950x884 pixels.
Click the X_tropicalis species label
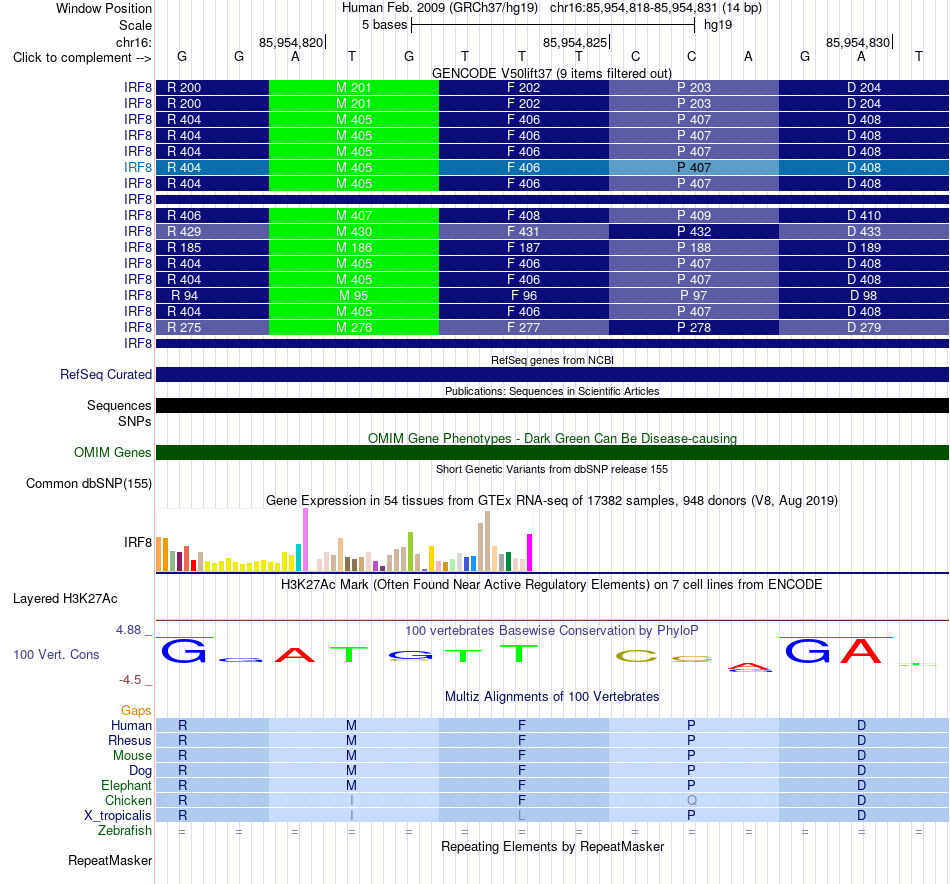(118, 816)
